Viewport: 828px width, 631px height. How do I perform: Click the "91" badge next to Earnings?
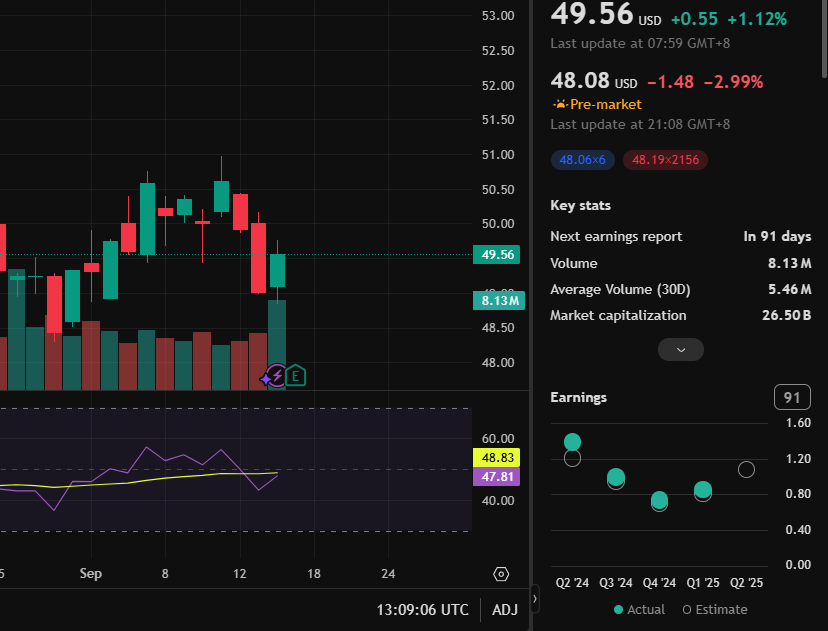click(x=792, y=397)
